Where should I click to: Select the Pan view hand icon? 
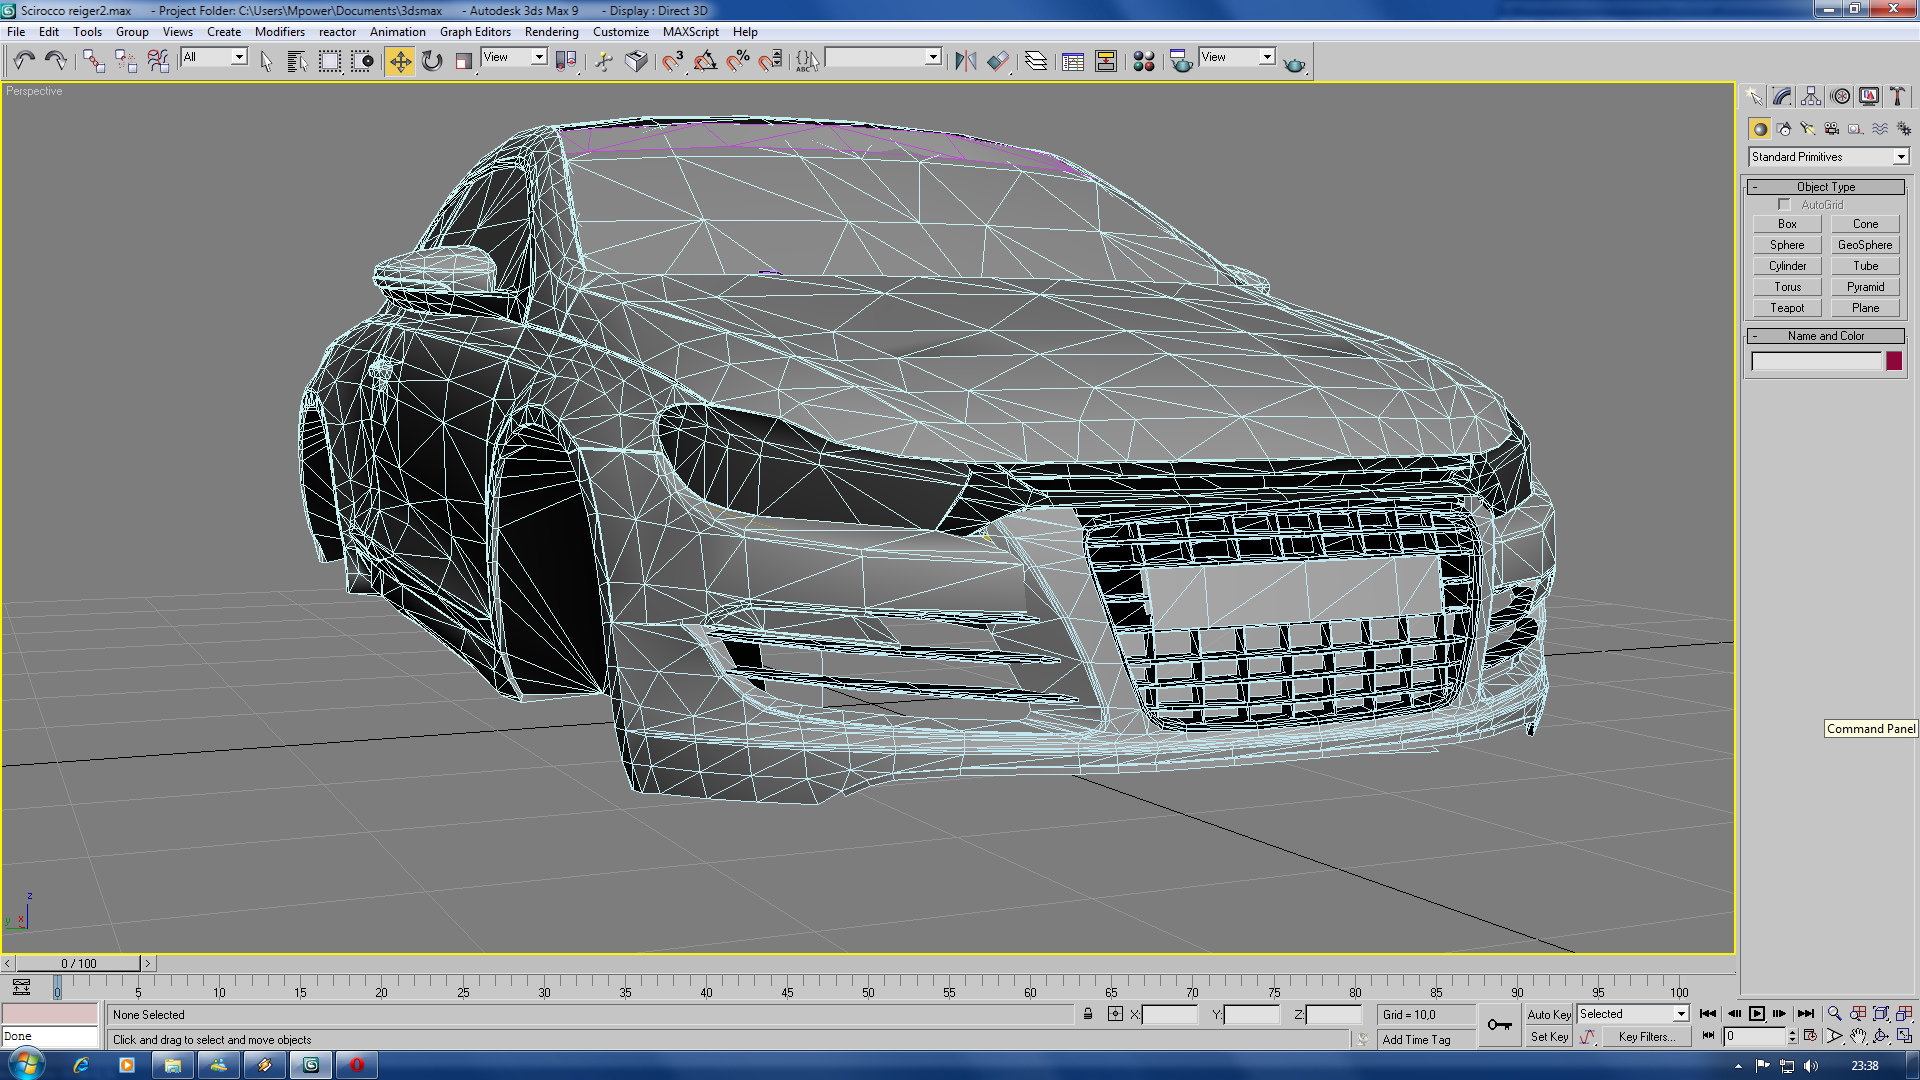pos(1857,1036)
